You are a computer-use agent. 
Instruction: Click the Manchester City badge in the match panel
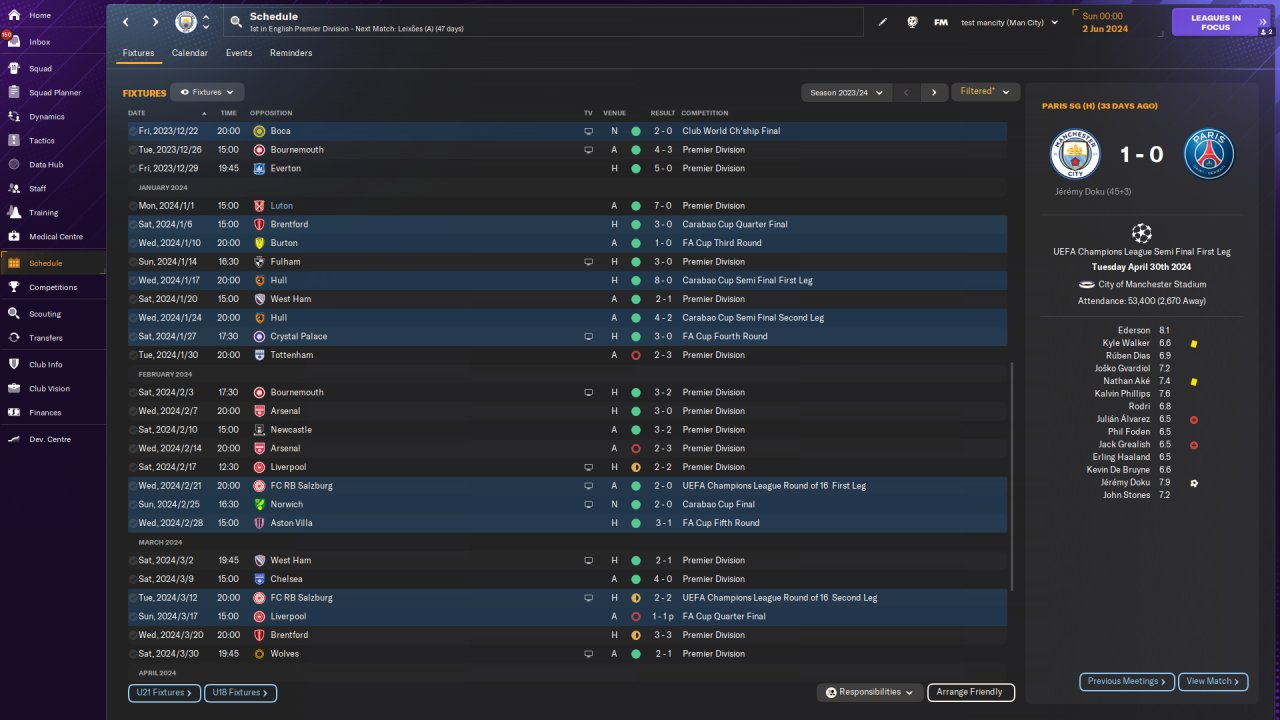[x=1075, y=154]
